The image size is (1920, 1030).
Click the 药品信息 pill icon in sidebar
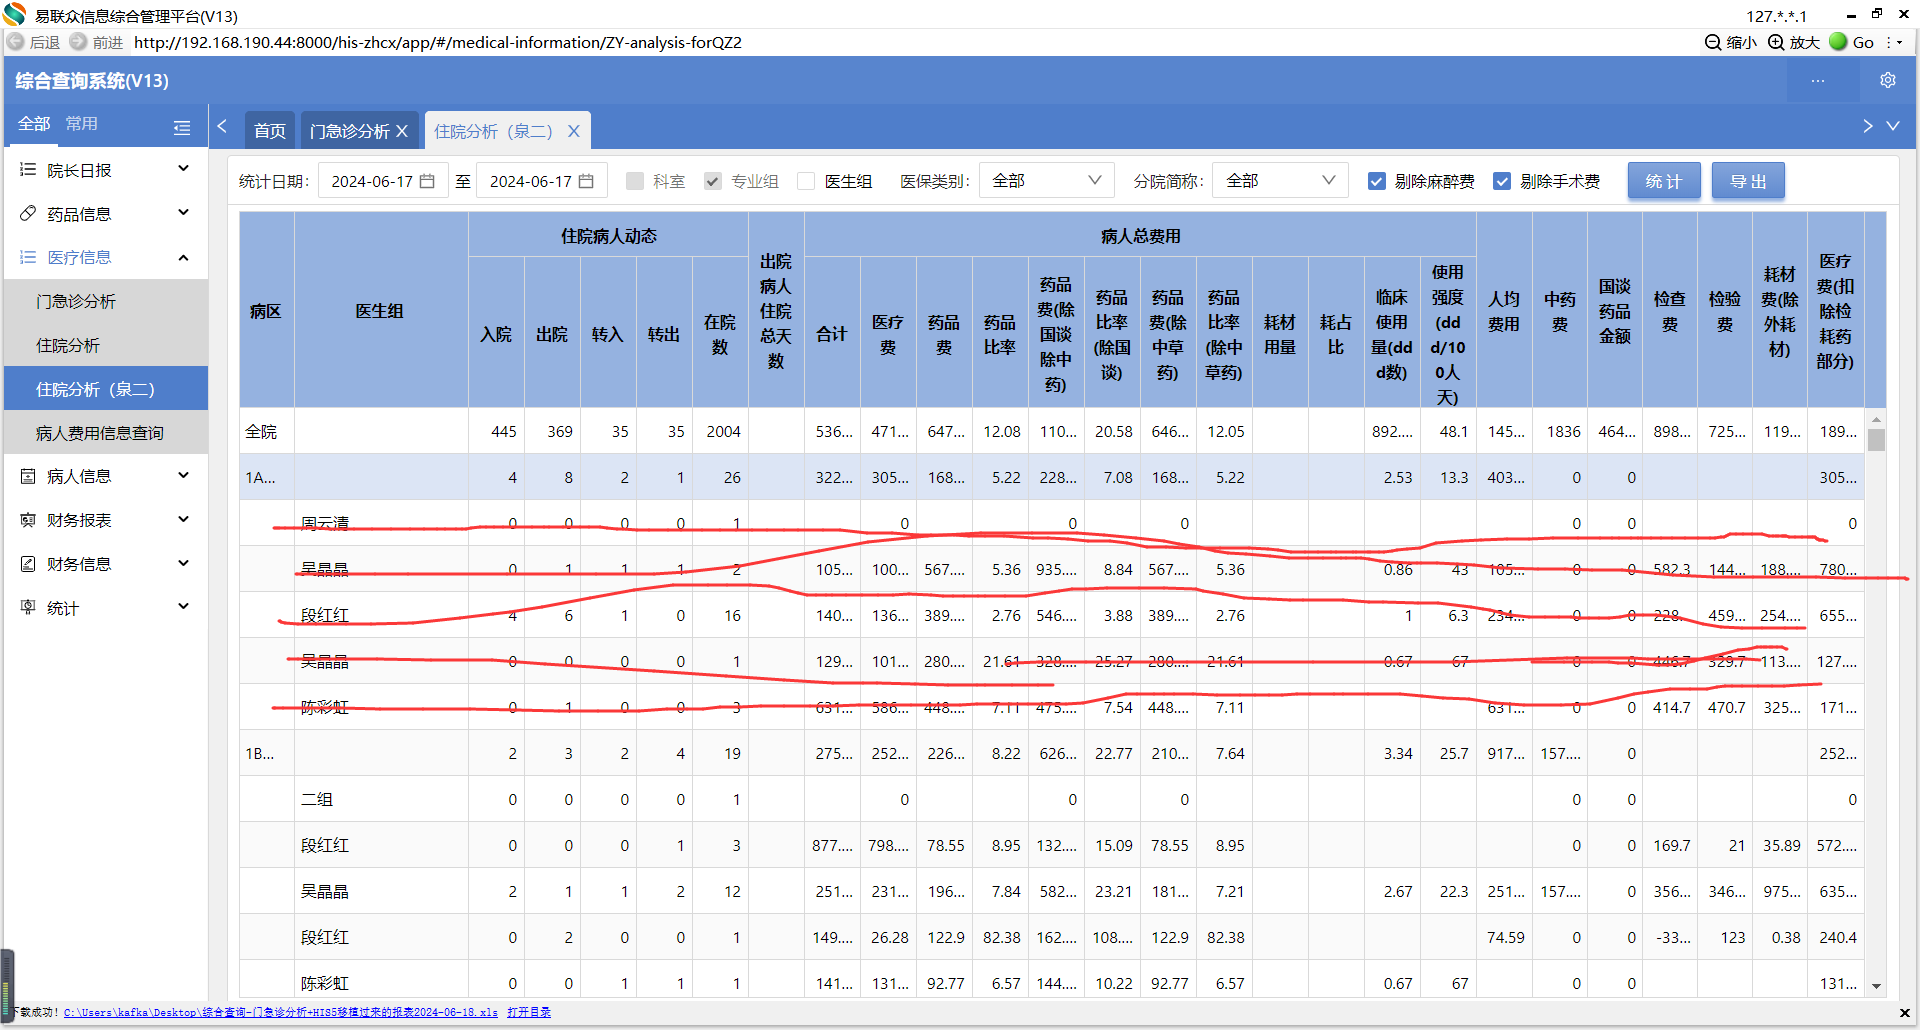point(28,213)
